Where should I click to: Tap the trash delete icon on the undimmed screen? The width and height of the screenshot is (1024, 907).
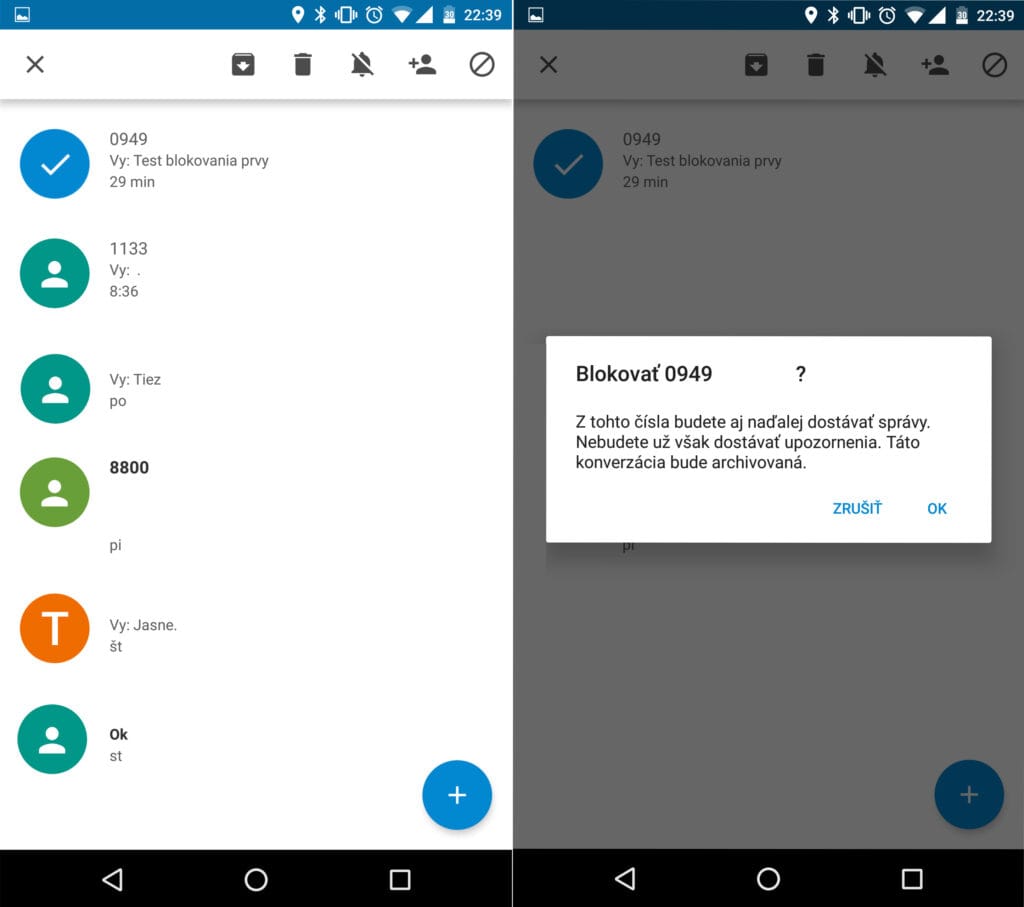303,65
